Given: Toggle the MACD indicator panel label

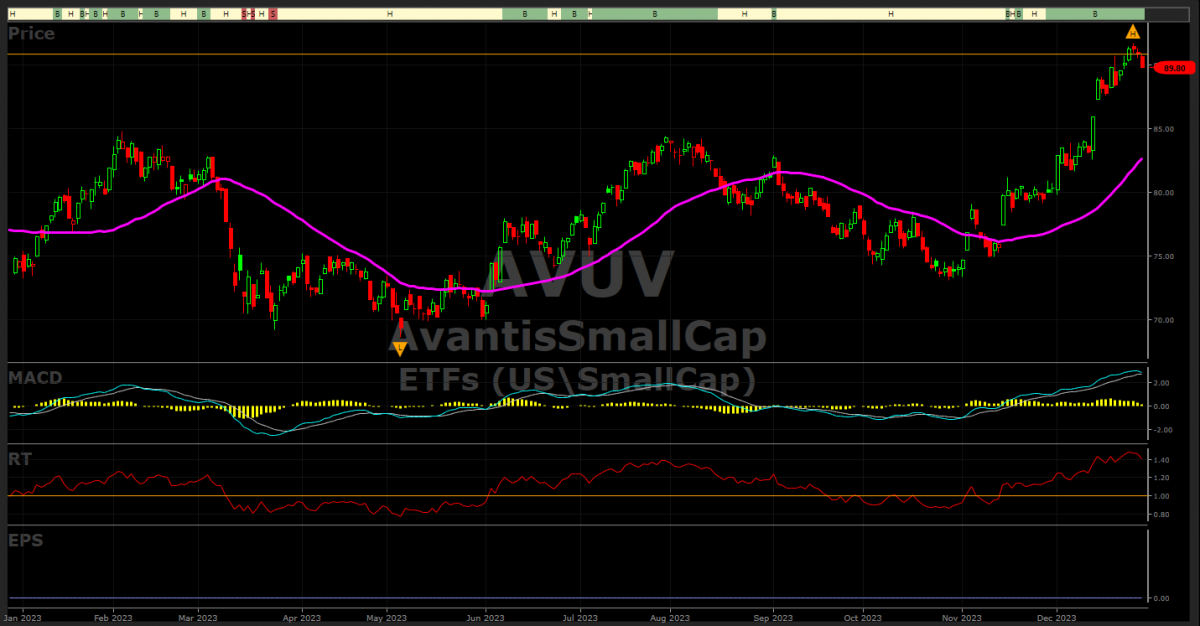Looking at the screenshot, I should pyautogui.click(x=33, y=378).
